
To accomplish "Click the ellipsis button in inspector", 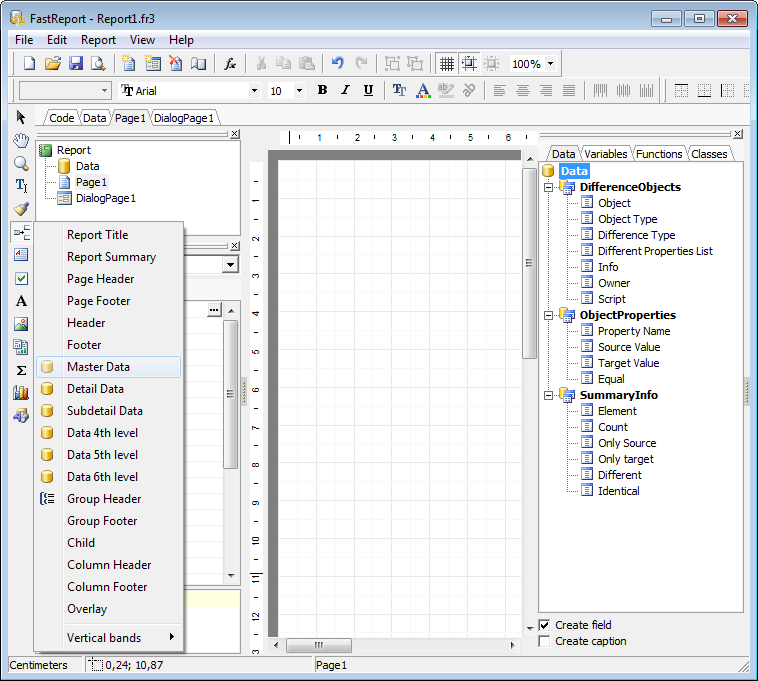I will (214, 309).
